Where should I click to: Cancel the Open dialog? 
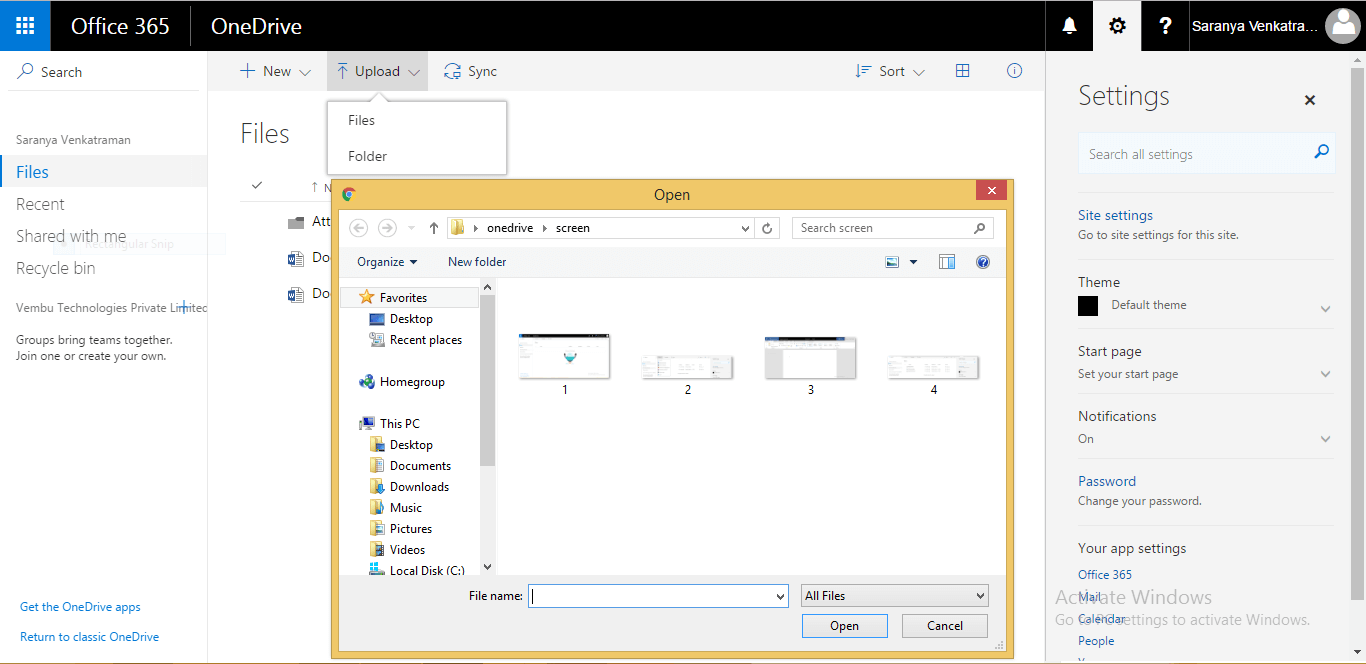pyautogui.click(x=945, y=626)
